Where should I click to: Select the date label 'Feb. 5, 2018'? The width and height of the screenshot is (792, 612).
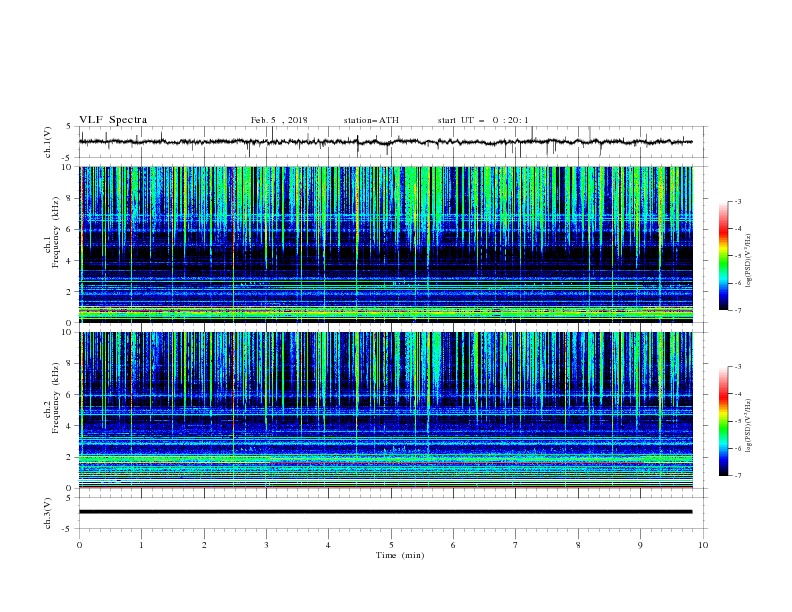pyautogui.click(x=279, y=120)
